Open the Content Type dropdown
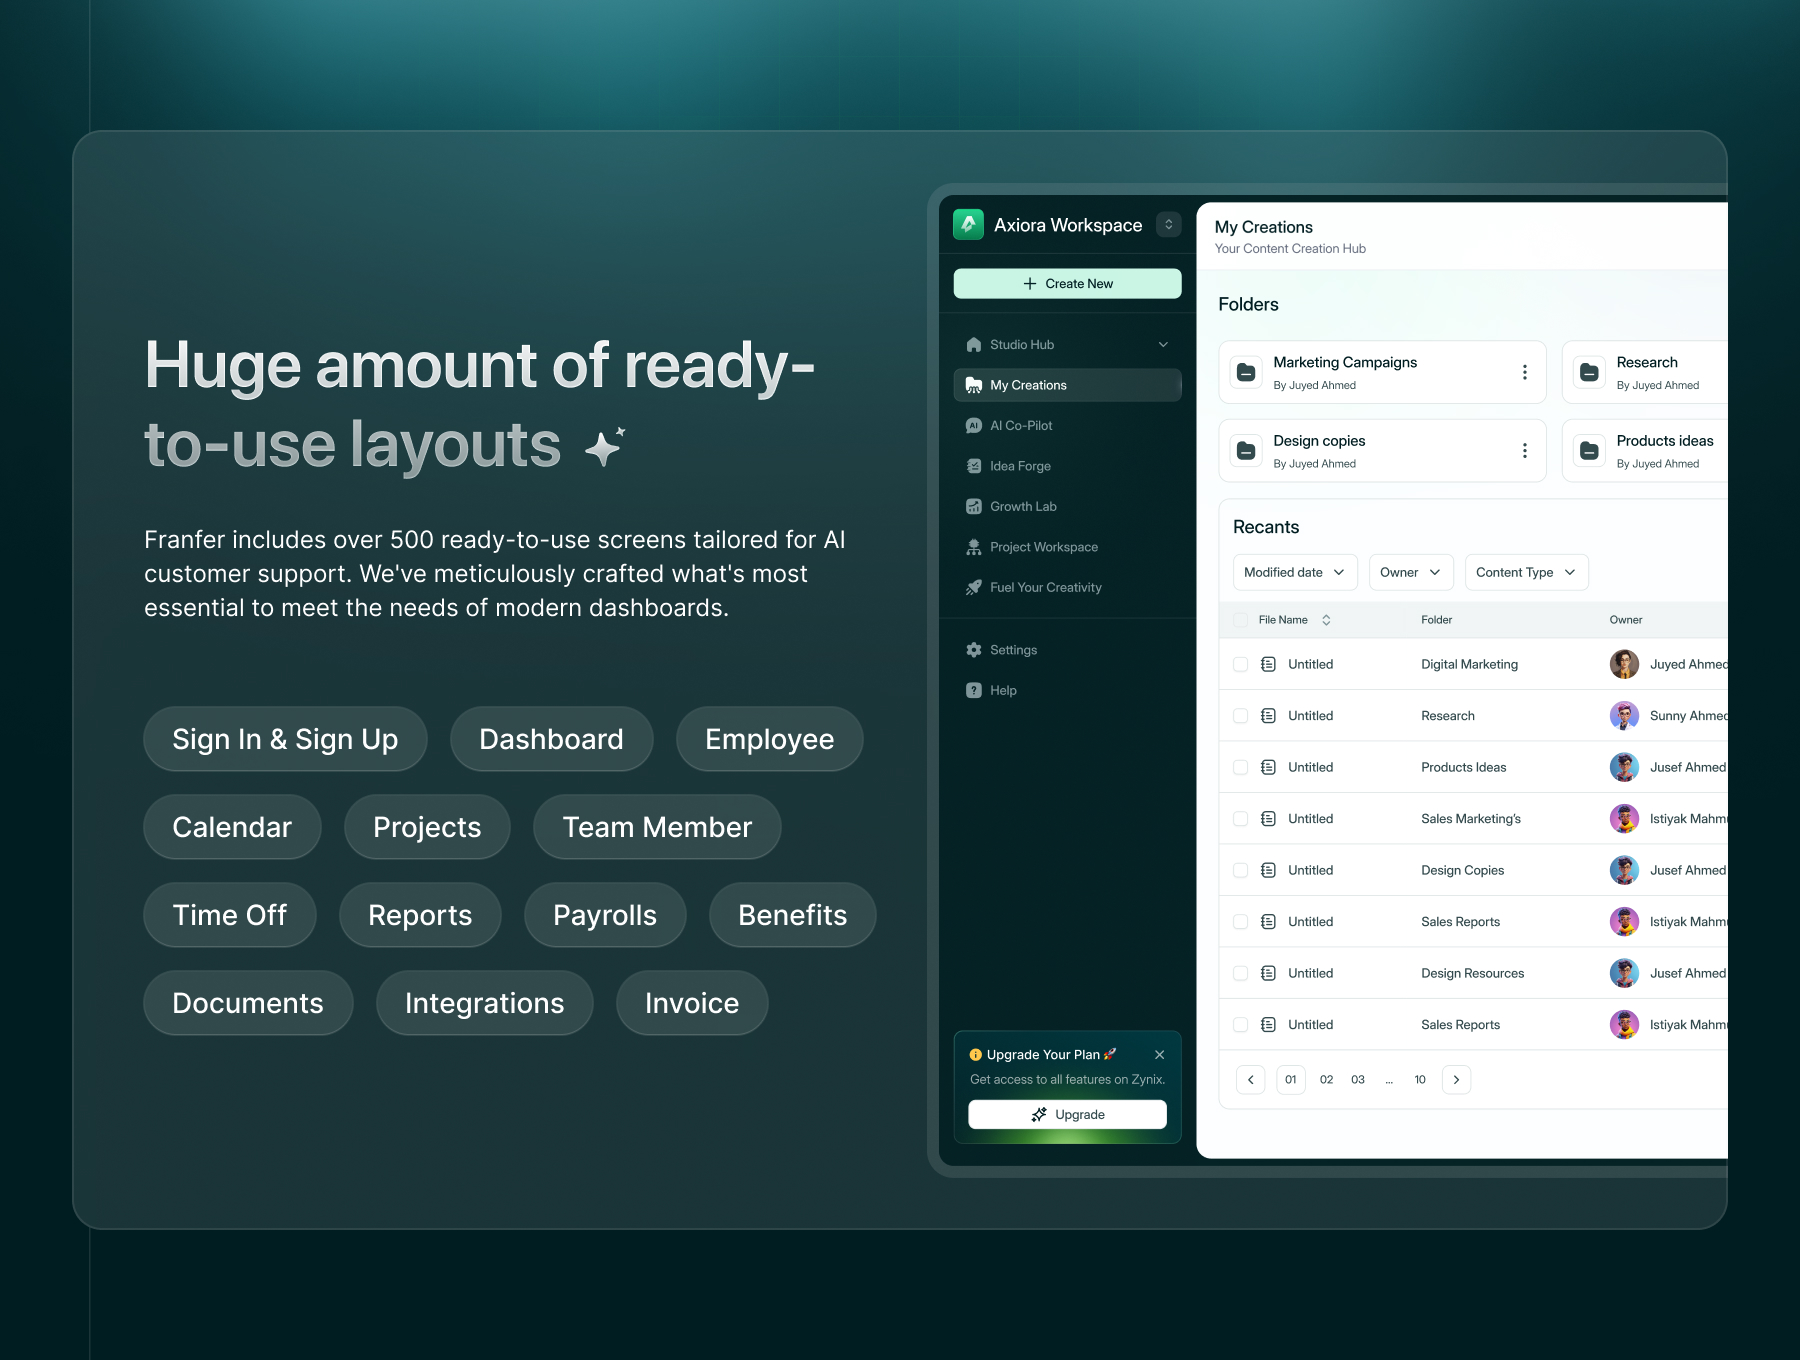 coord(1526,573)
